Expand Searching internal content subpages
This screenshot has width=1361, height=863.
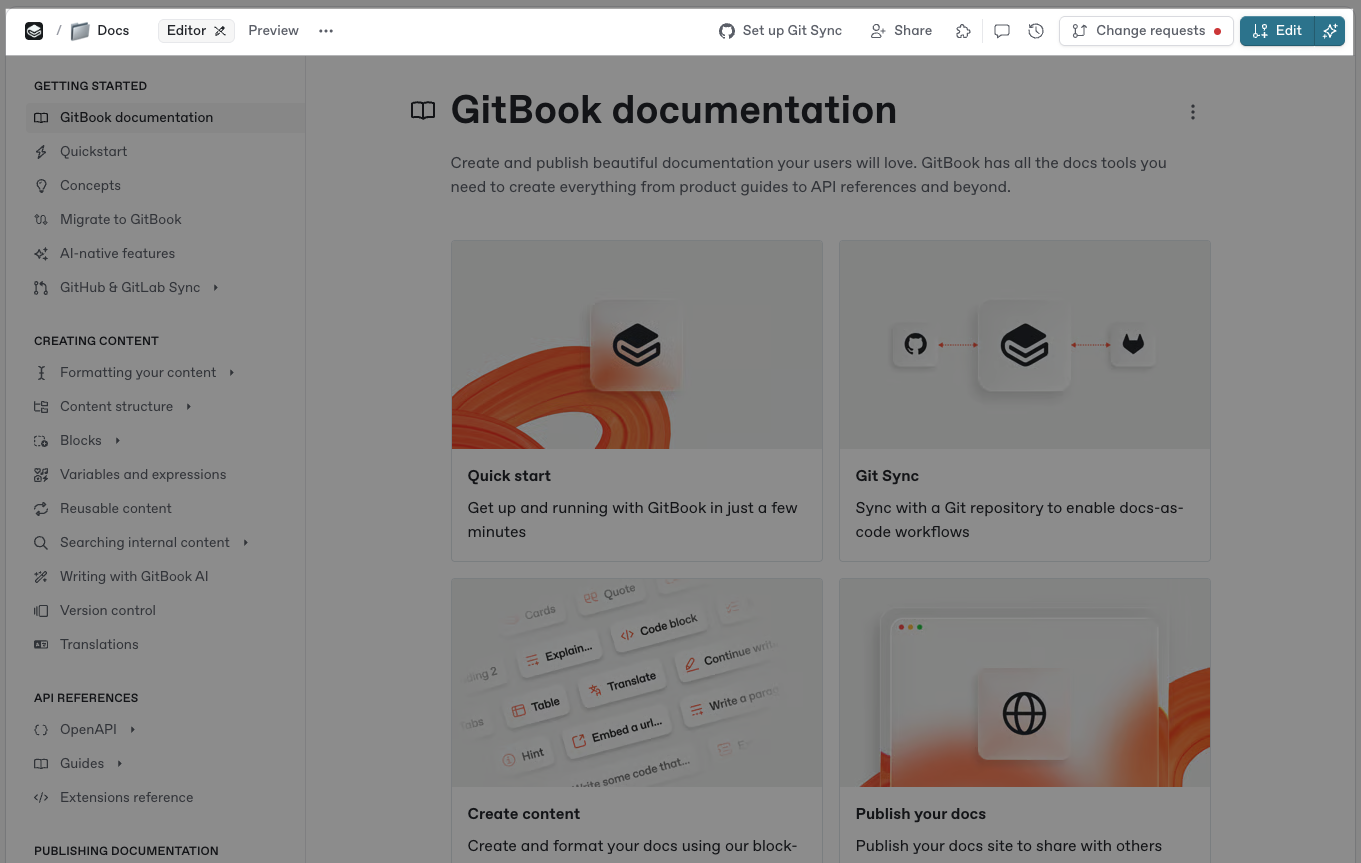(246, 543)
